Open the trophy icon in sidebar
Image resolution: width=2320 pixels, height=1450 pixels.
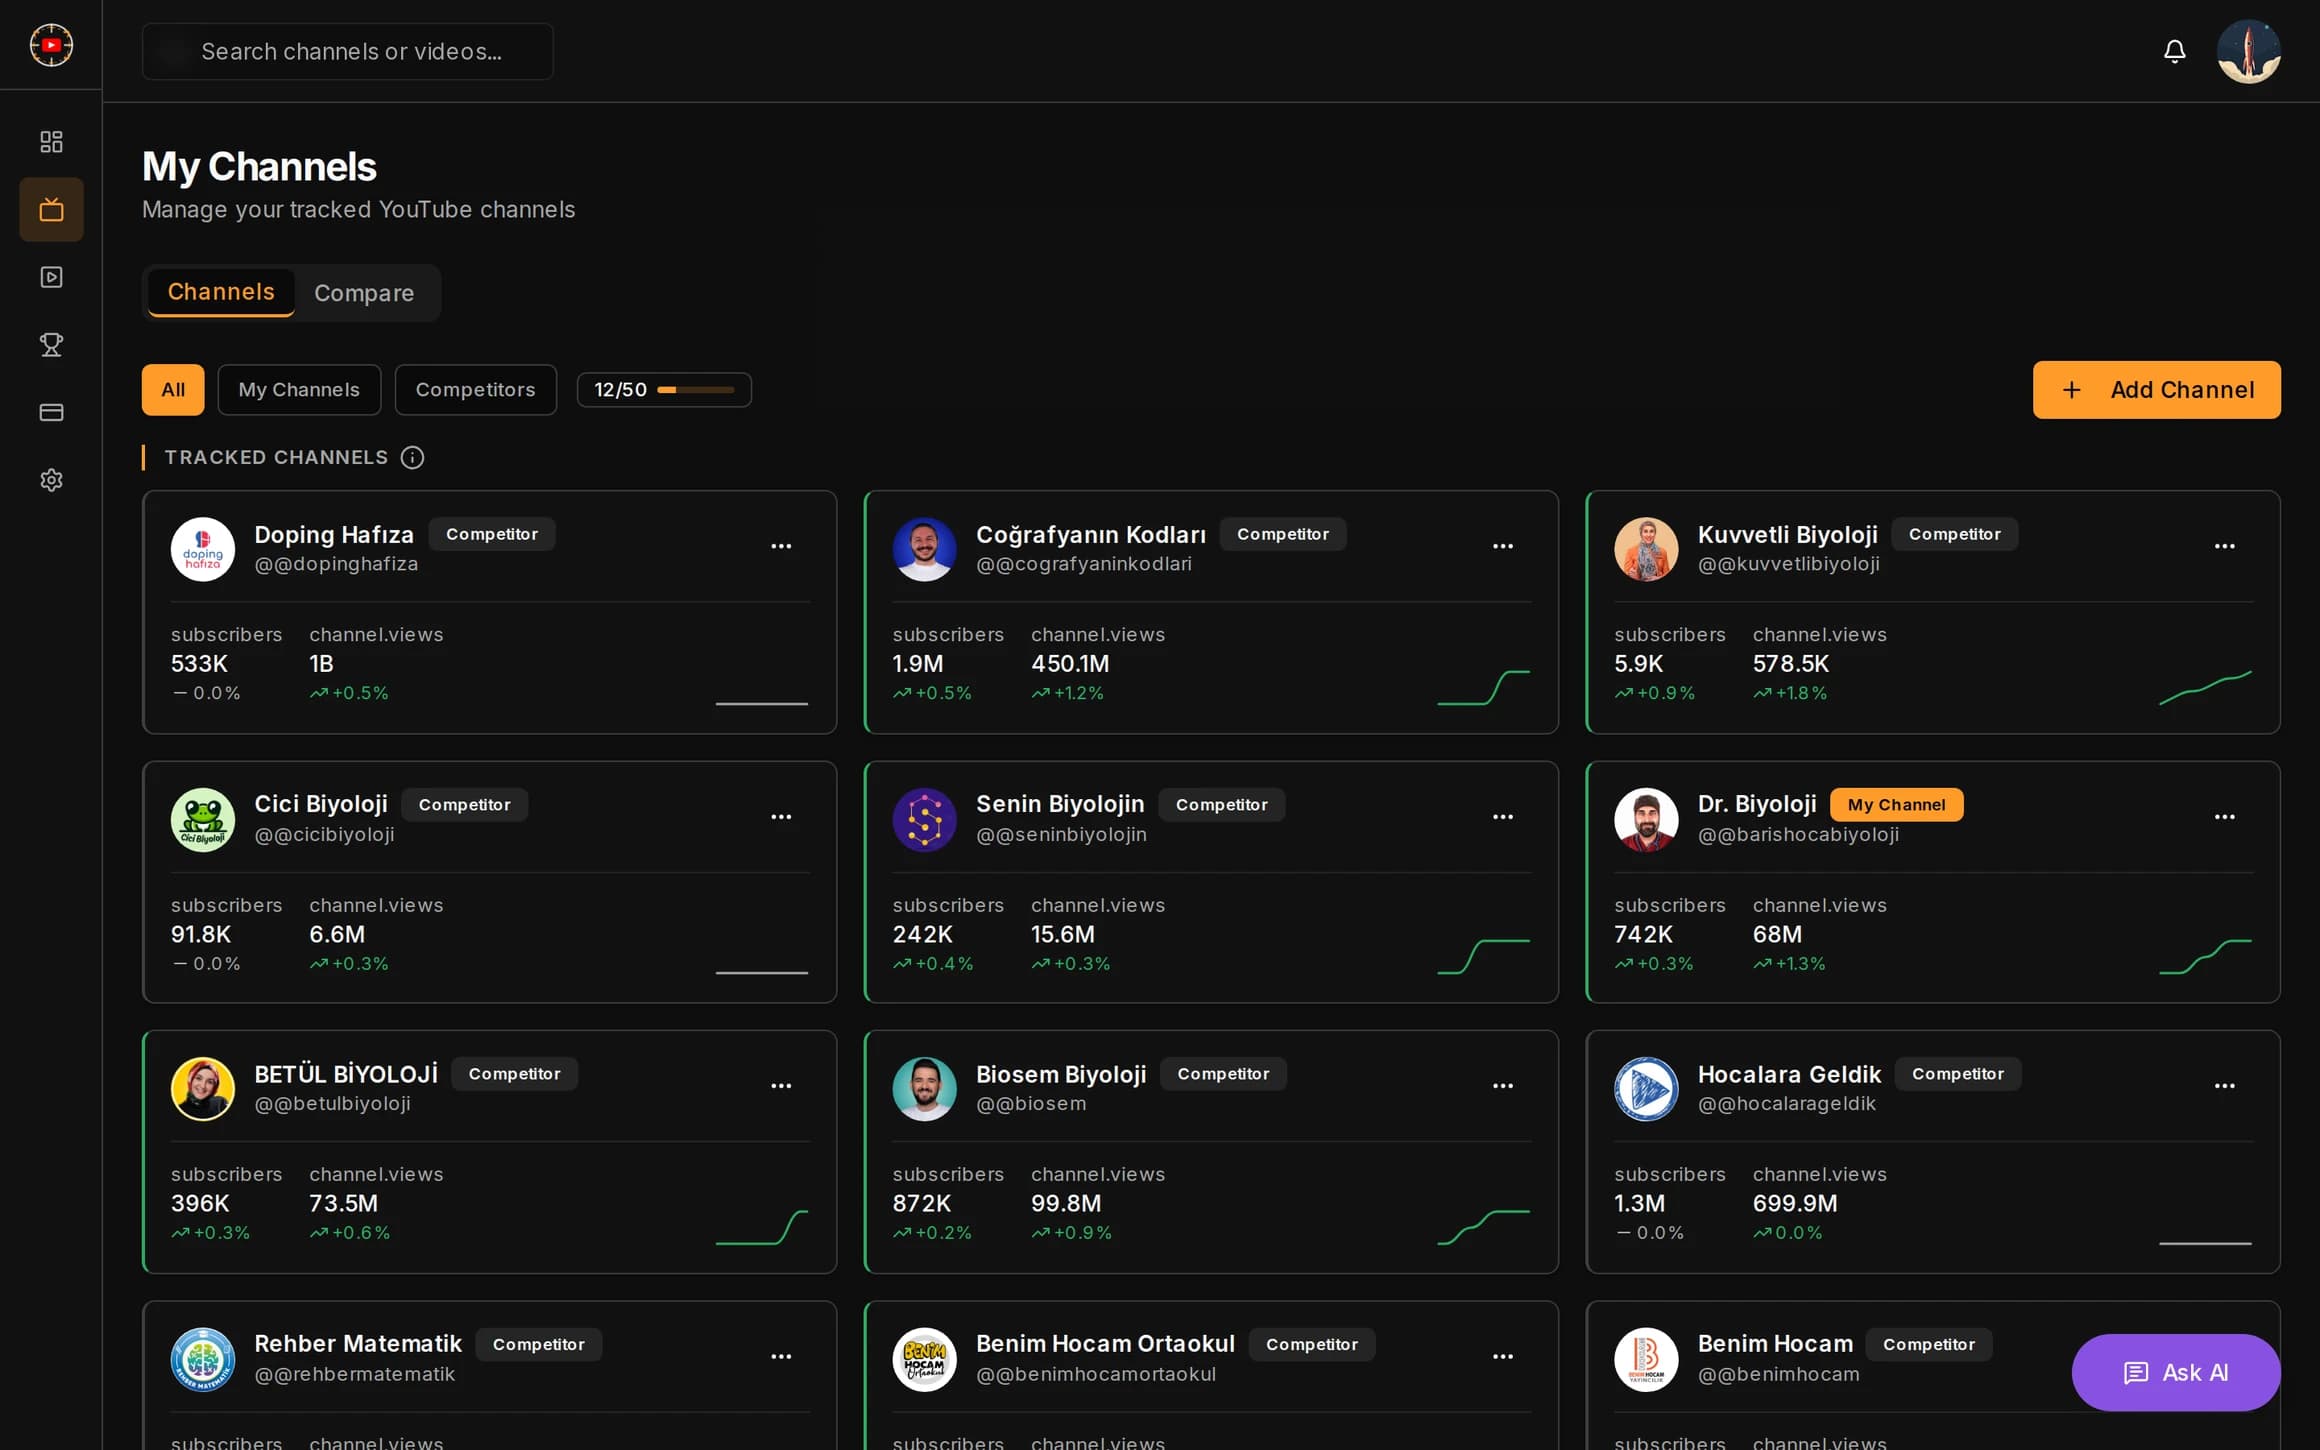51,345
